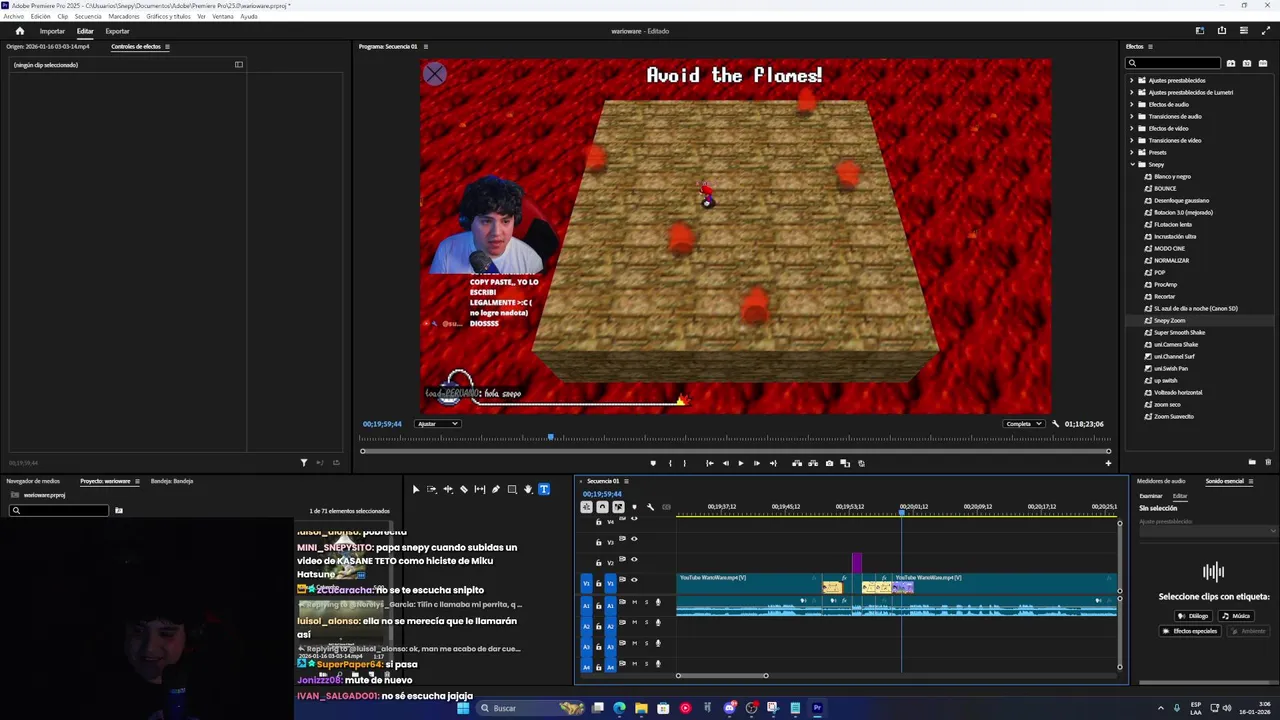Viewport: 1280px width, 720px height.
Task: Switch to the Exportar workspace tab
Action: (117, 31)
